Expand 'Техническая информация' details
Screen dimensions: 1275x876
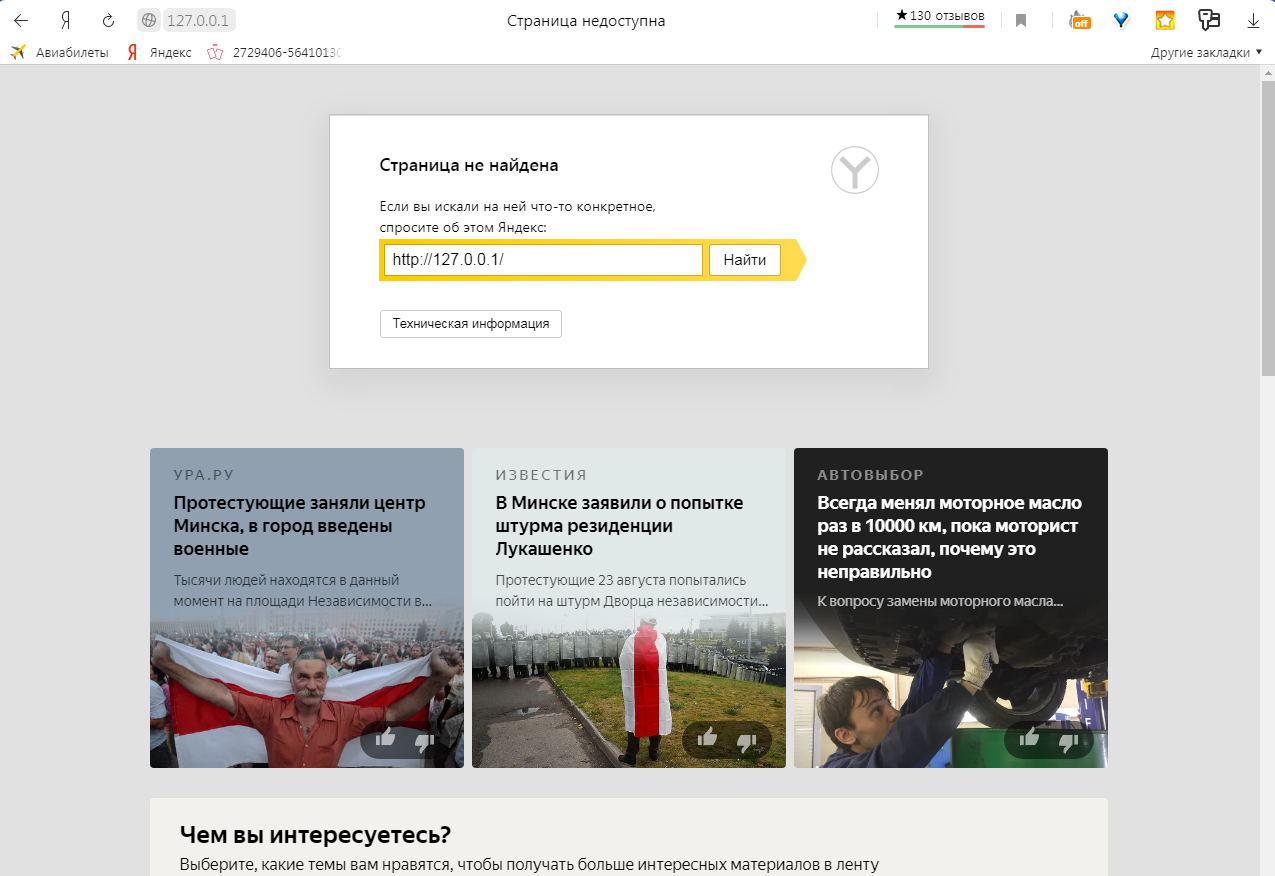[x=470, y=324]
